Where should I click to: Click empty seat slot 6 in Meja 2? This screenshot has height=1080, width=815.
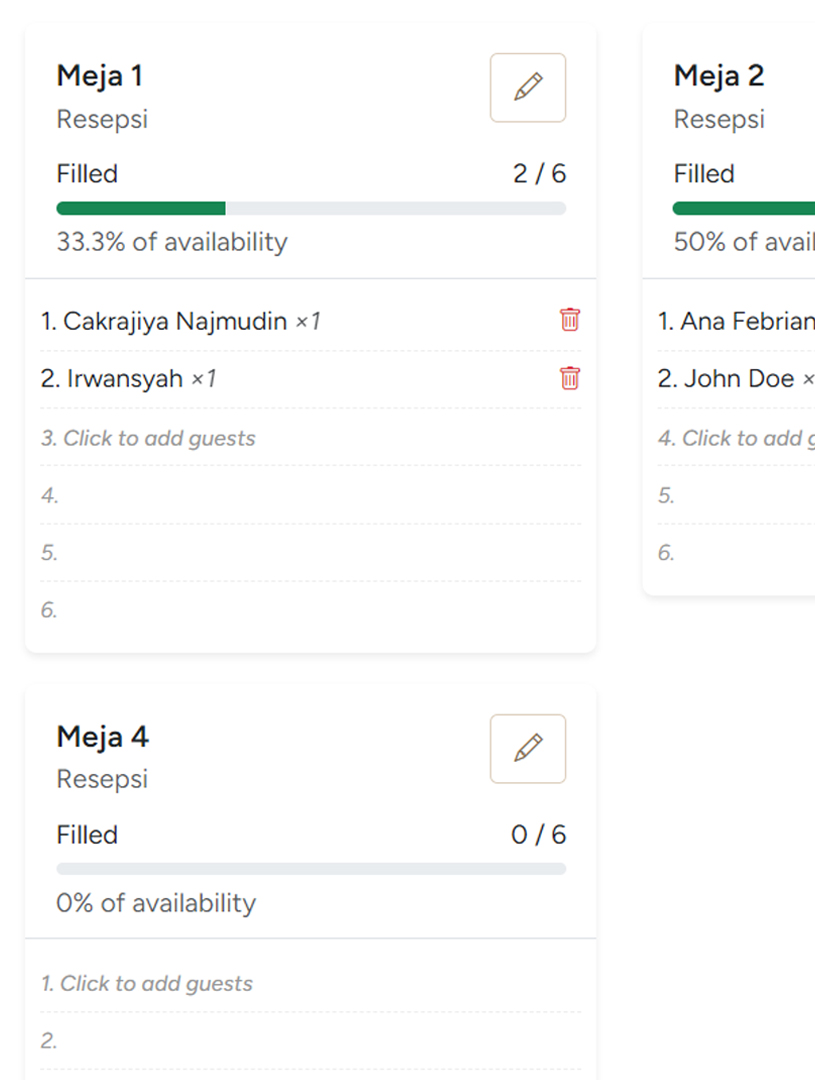pos(736,552)
